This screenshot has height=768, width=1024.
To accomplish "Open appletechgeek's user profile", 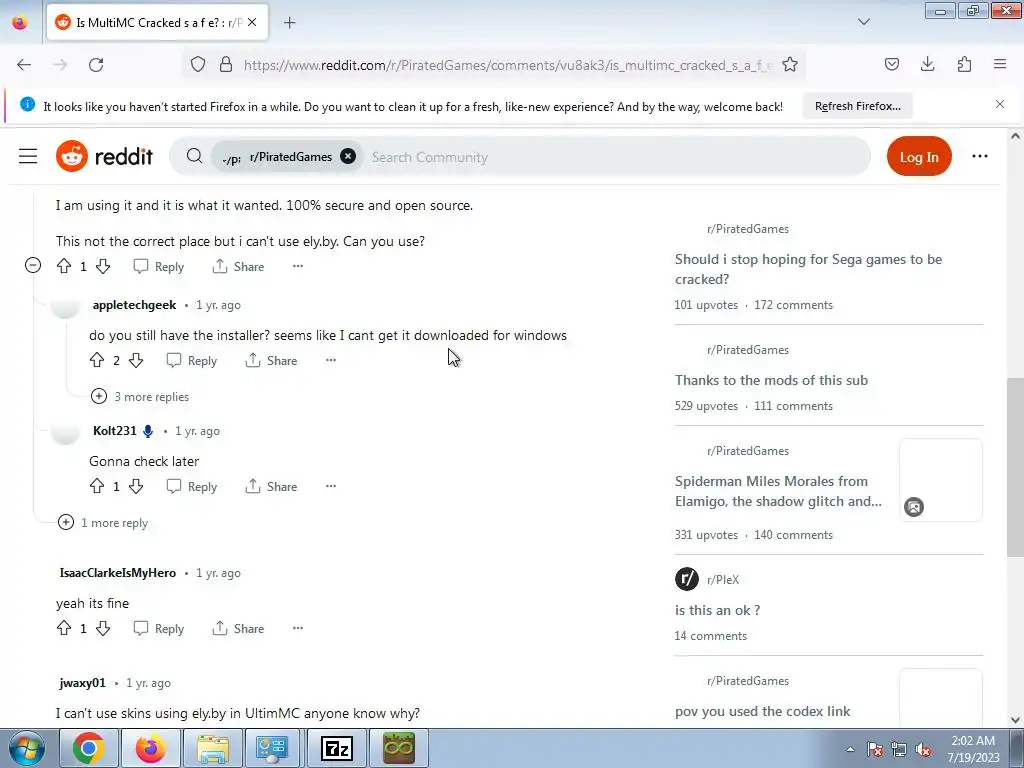I will click(x=135, y=305).
